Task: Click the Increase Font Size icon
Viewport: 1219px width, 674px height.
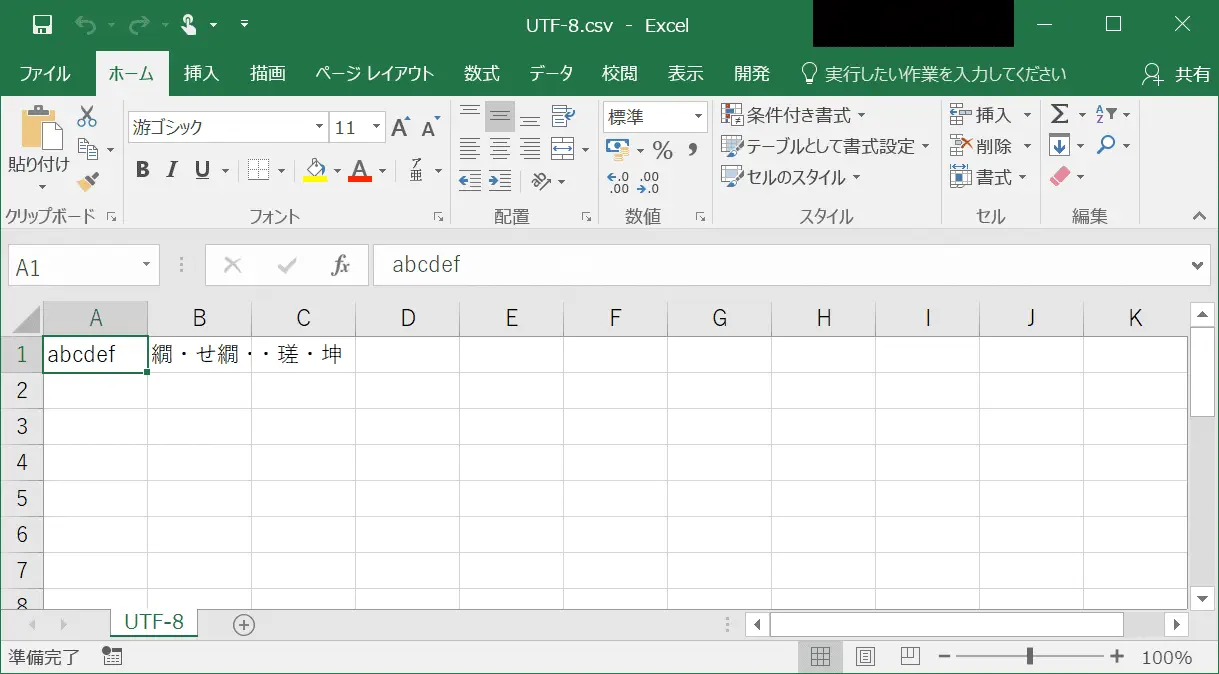Action: coord(400,127)
